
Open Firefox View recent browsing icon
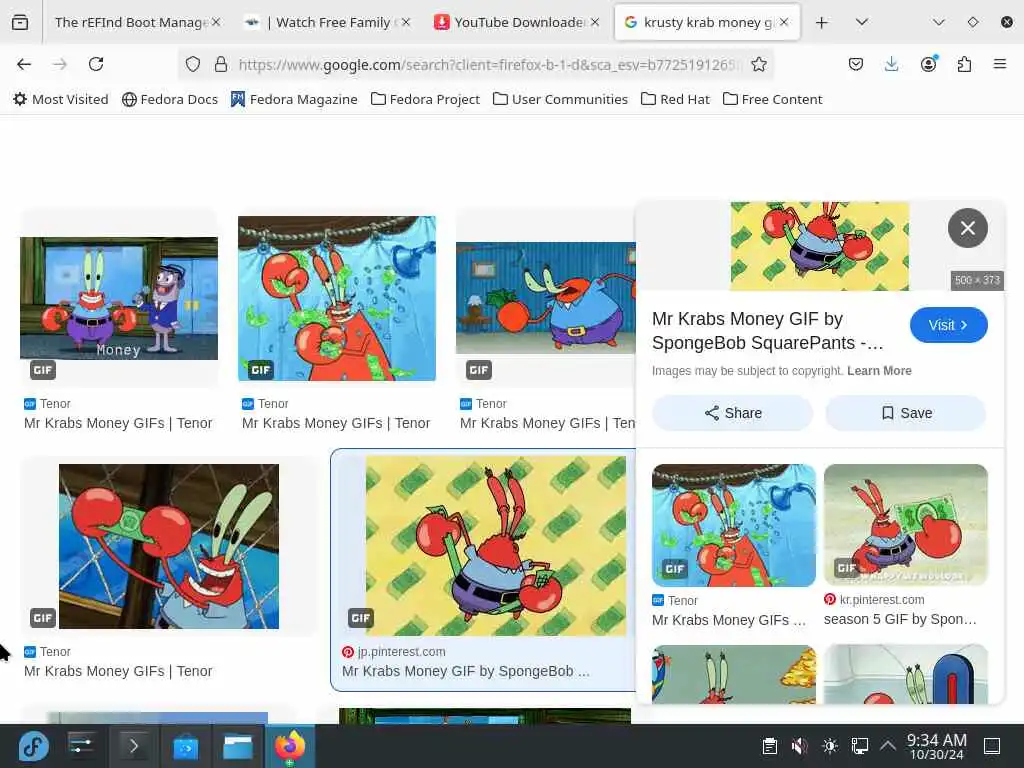coord(20,22)
